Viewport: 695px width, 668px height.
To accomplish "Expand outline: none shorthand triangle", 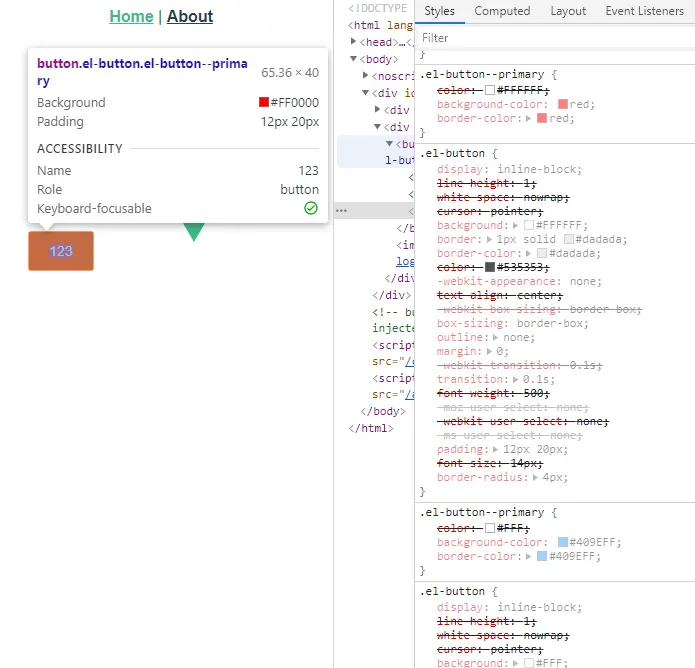I will pyautogui.click(x=495, y=337).
